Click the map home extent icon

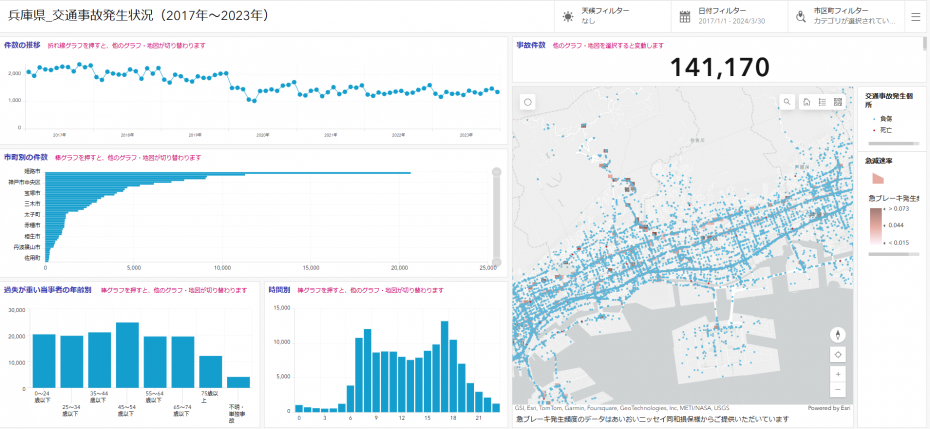[806, 102]
